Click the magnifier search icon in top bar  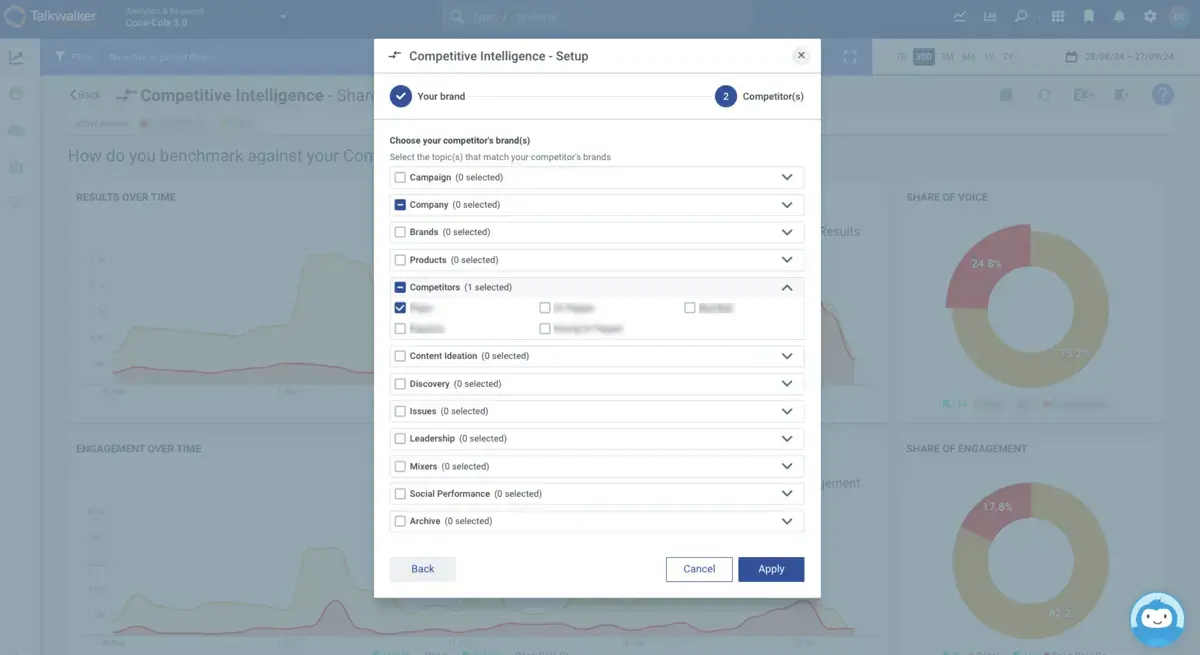pyautogui.click(x=1021, y=17)
